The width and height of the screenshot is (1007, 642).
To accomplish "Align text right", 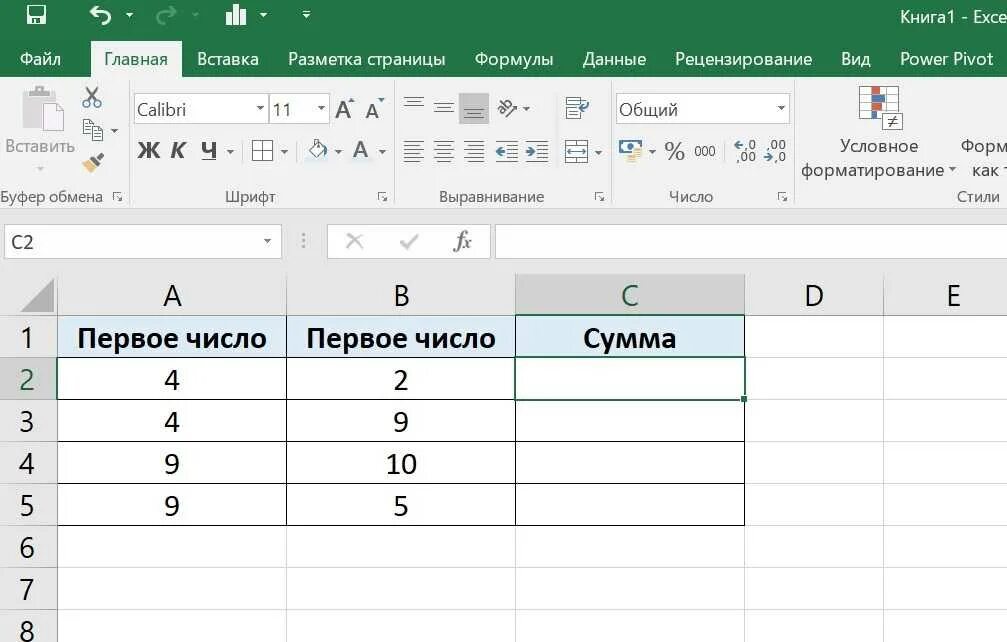I will coord(474,152).
